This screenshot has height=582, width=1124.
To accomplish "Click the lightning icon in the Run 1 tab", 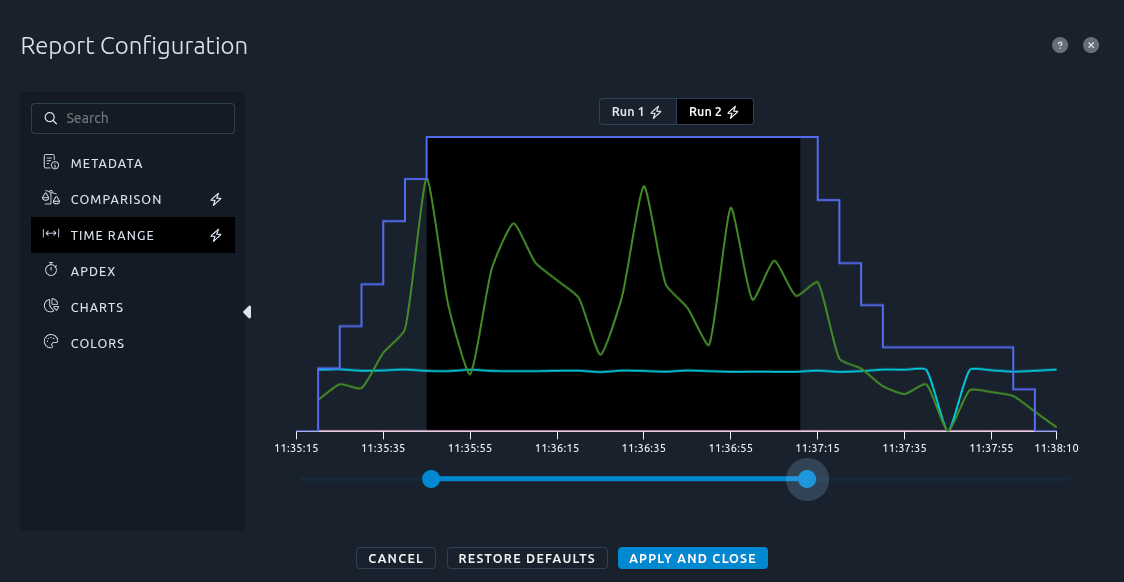I will click(656, 113).
